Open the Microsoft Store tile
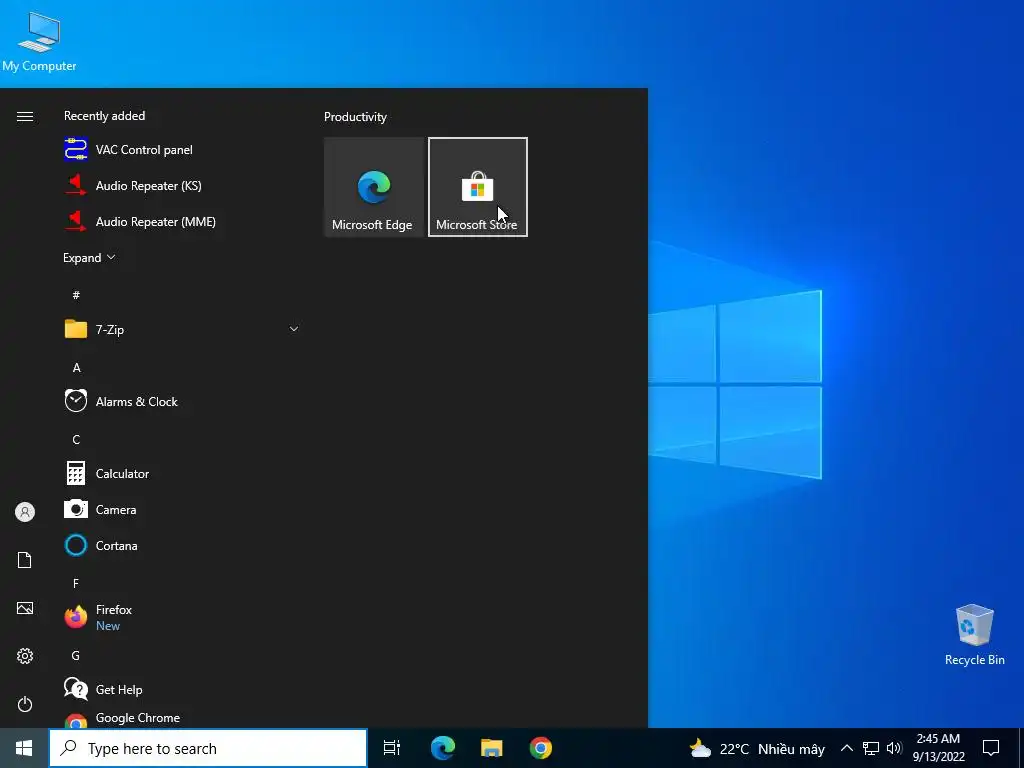 pos(477,187)
